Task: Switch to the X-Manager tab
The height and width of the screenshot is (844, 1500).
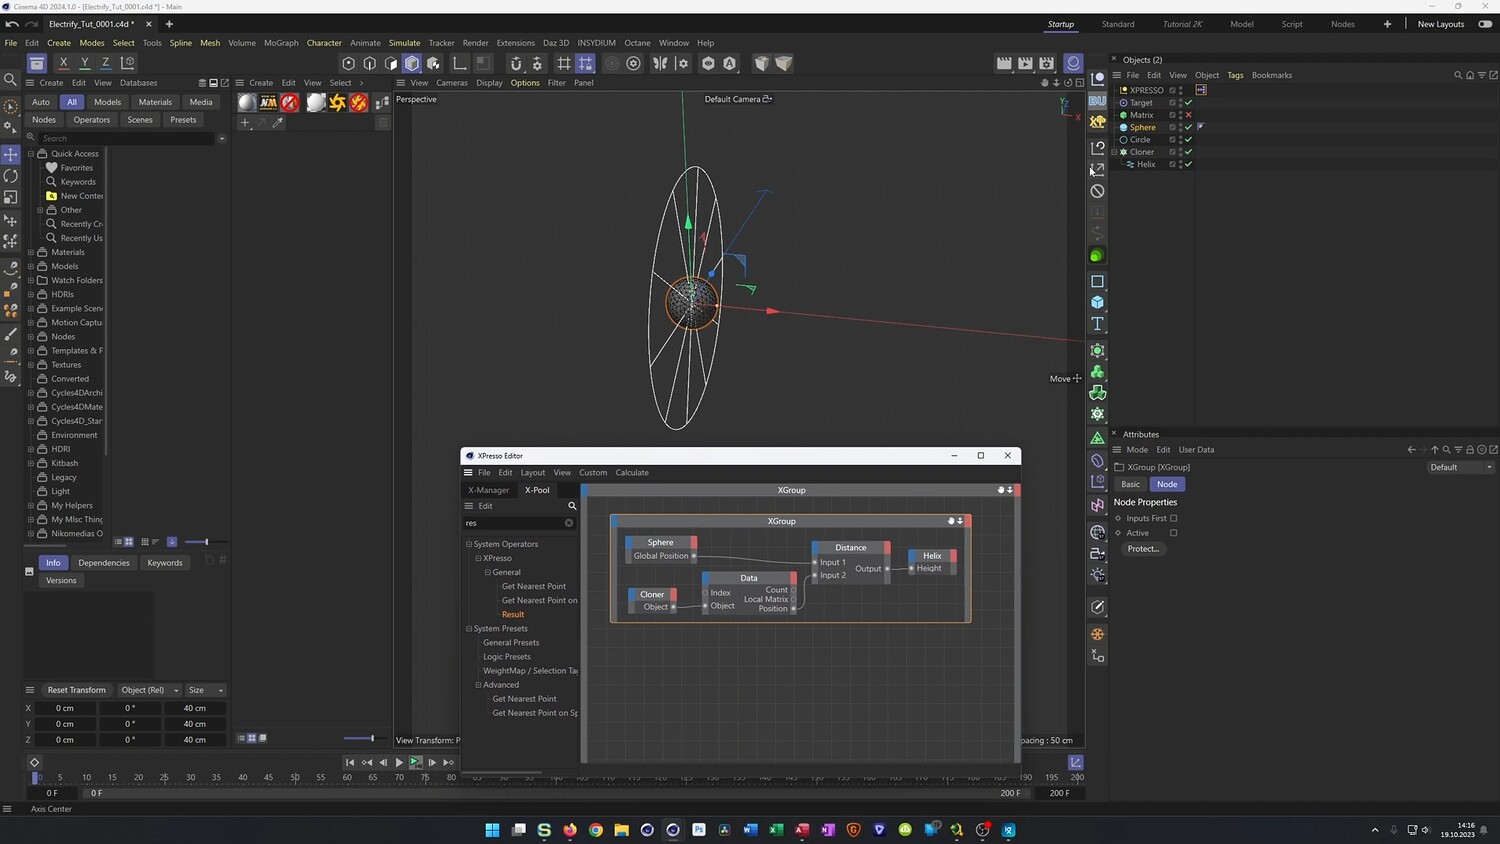Action: coord(489,490)
